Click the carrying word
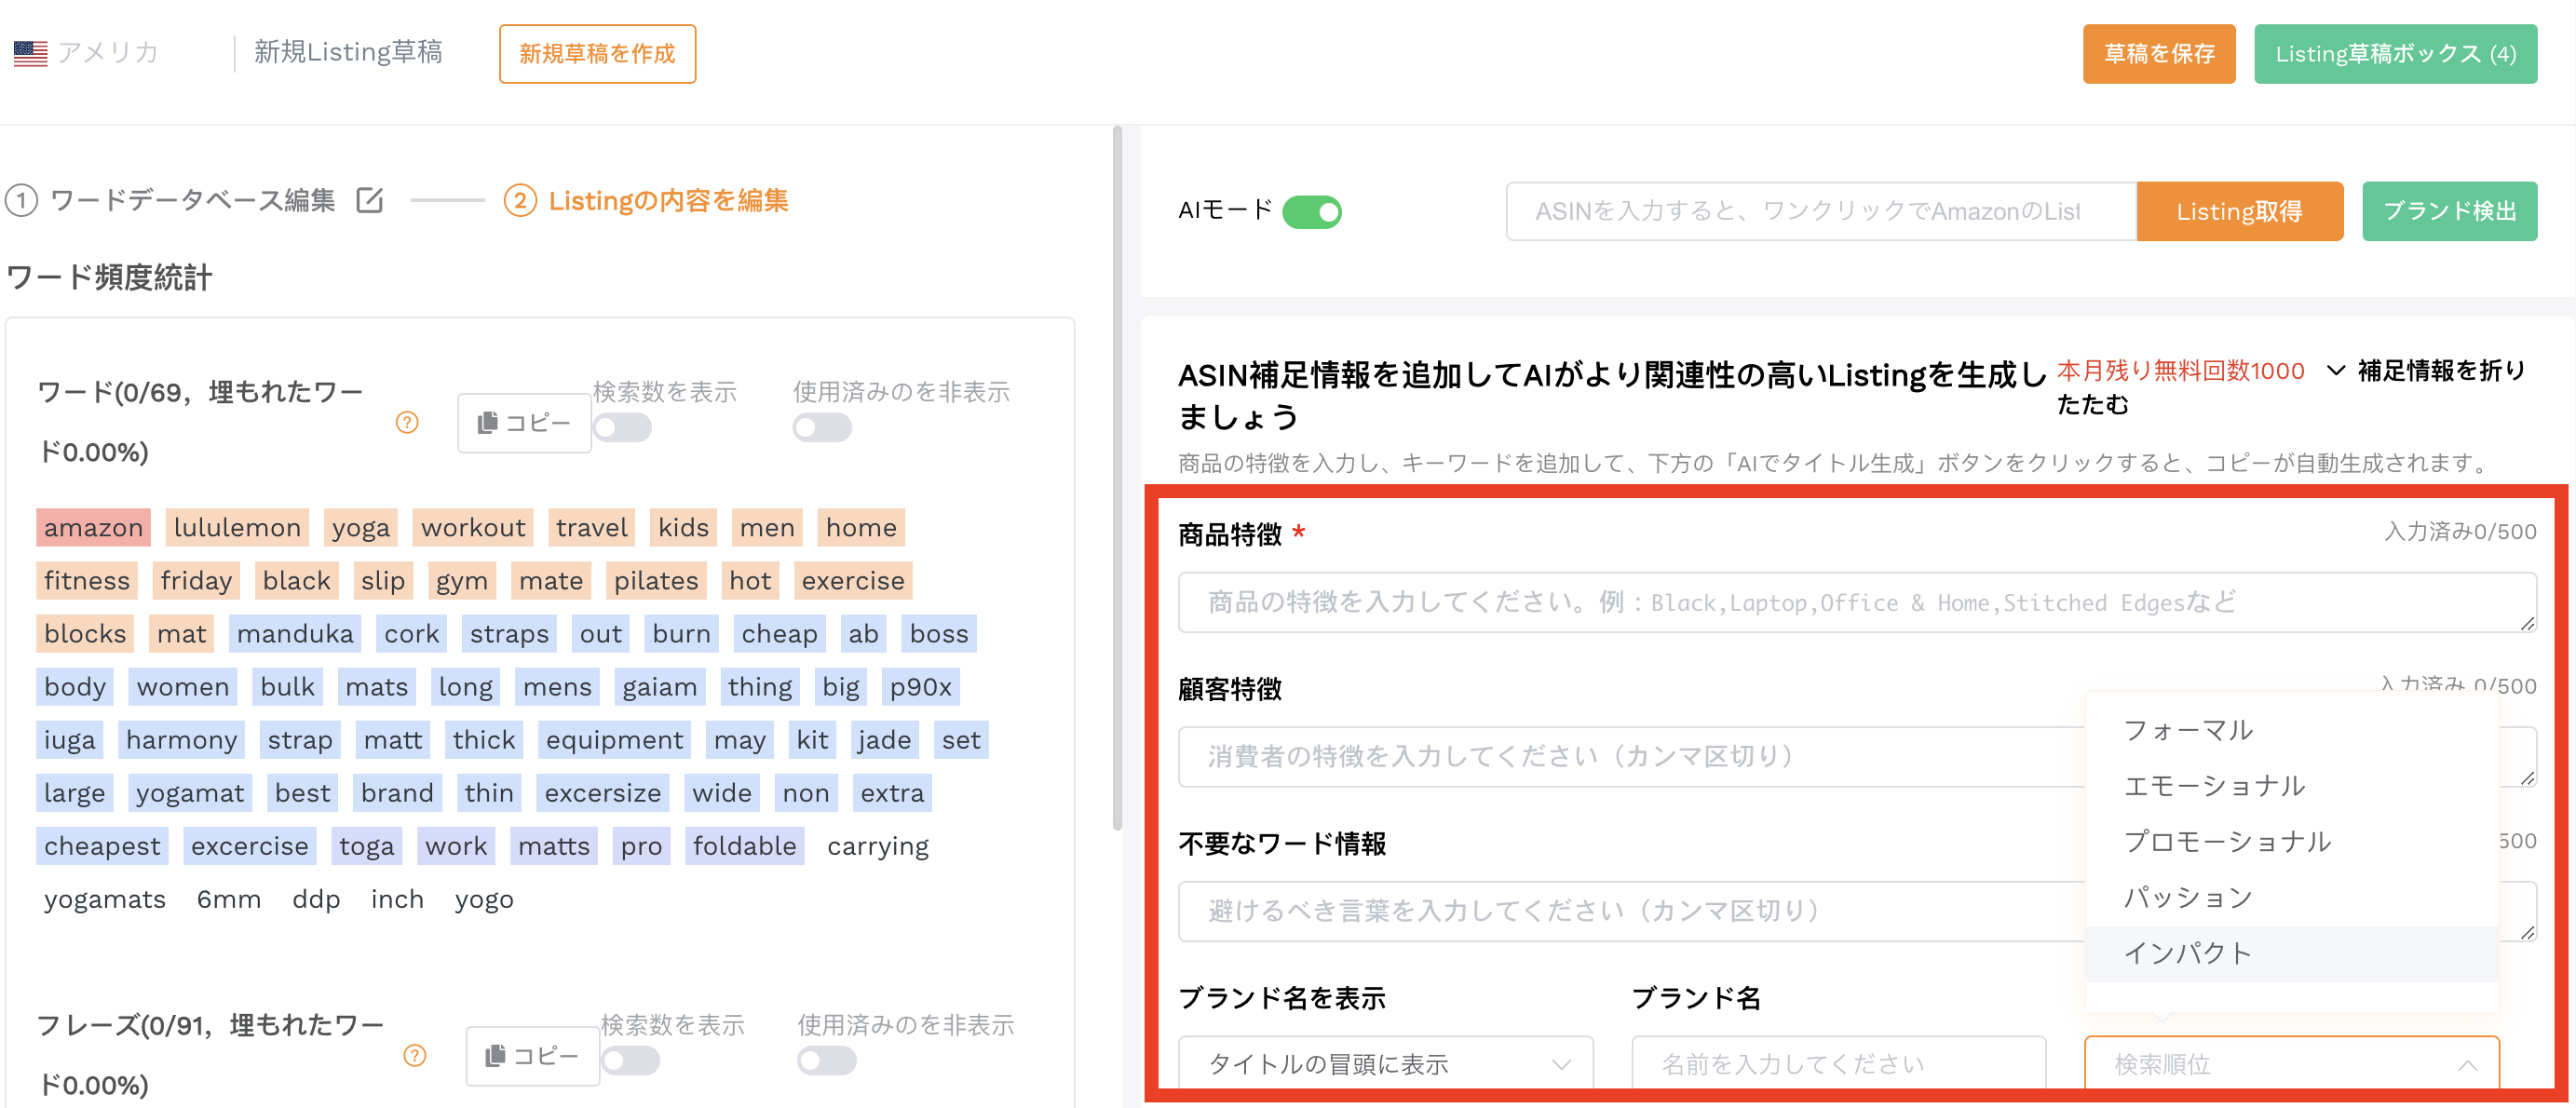The width and height of the screenshot is (2576, 1108). click(x=878, y=846)
